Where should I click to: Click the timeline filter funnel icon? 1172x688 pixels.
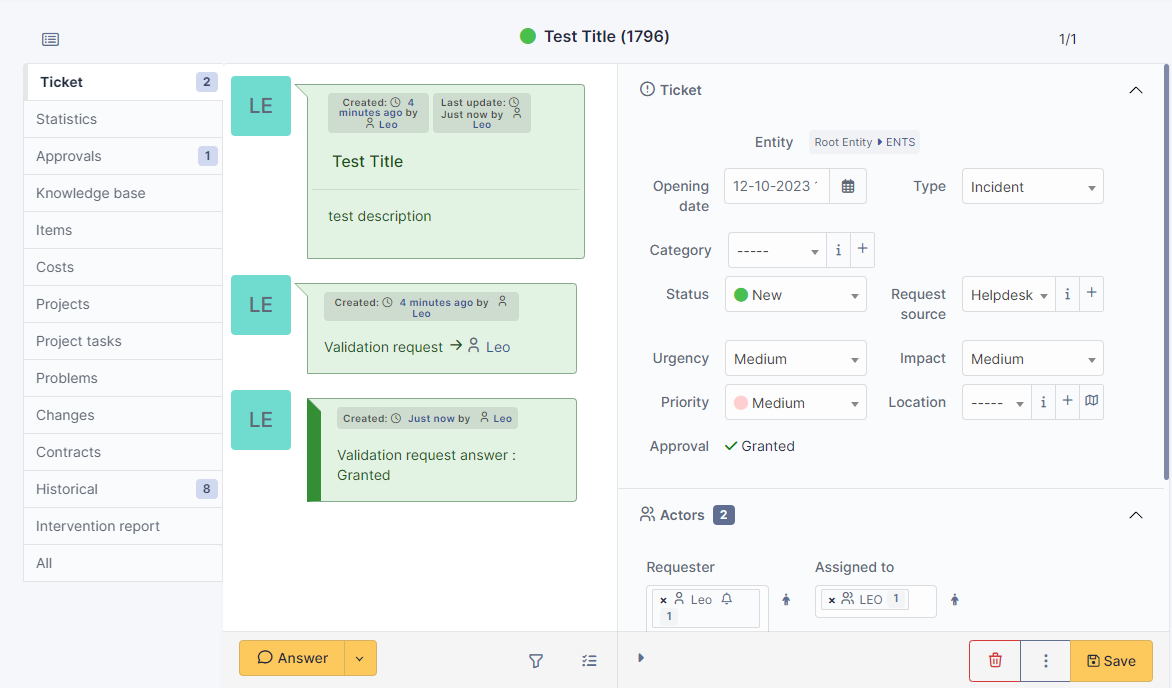[536, 661]
